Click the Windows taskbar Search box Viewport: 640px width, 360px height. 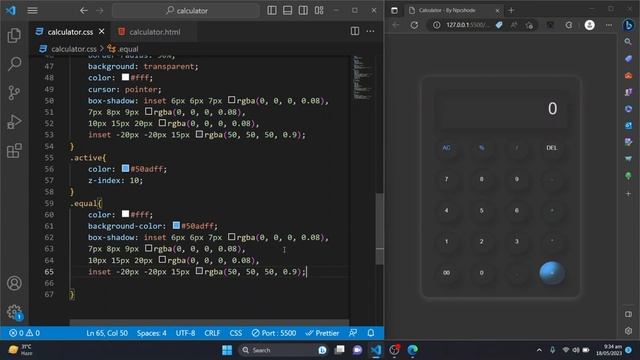coord(282,350)
